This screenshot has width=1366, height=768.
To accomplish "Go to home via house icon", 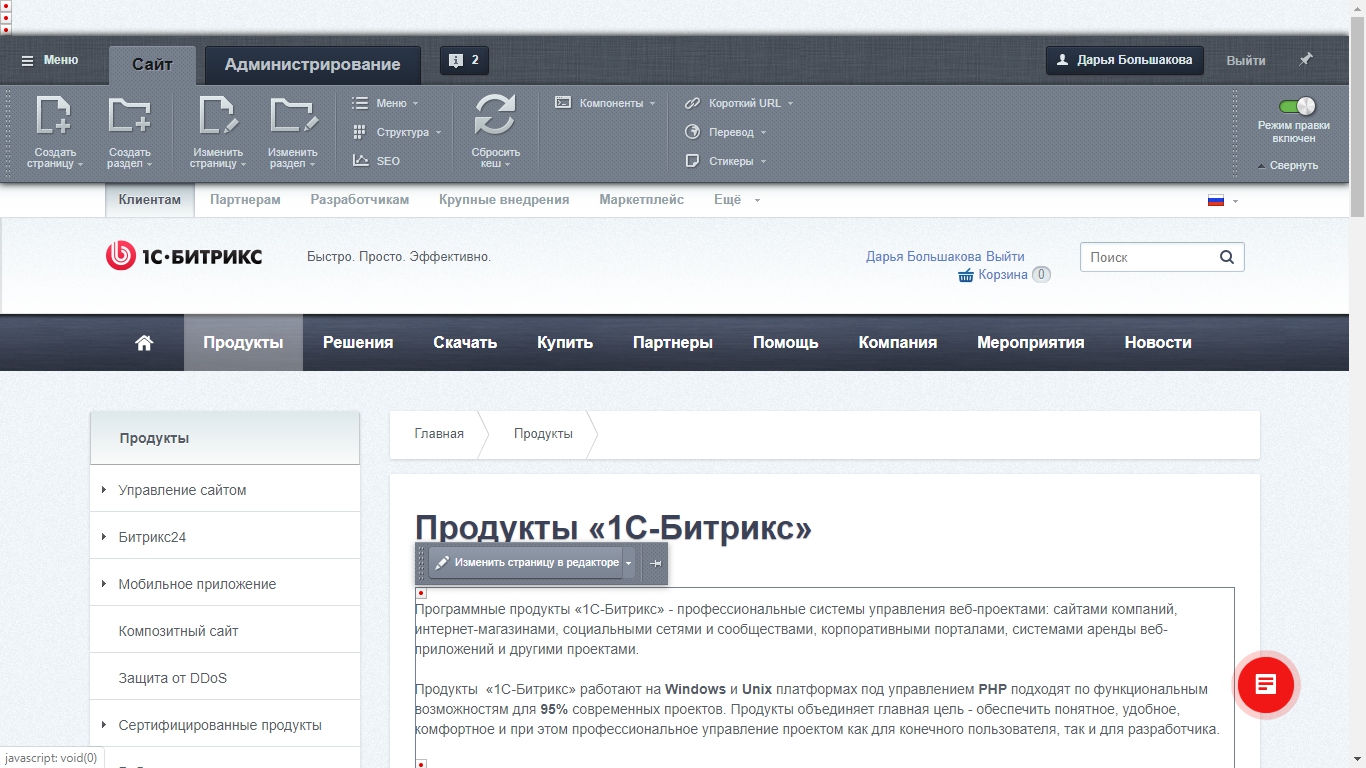I will [144, 343].
